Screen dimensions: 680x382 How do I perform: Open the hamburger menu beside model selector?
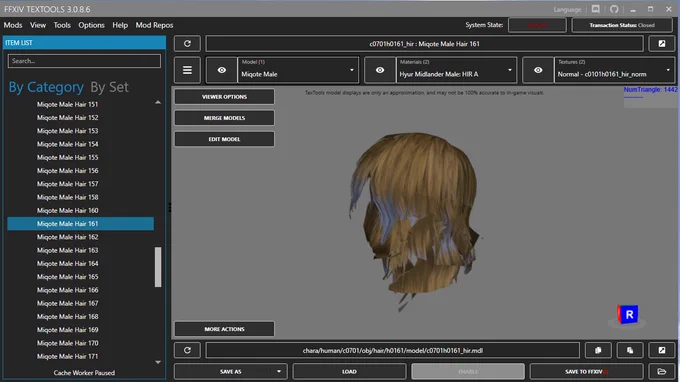pos(187,70)
